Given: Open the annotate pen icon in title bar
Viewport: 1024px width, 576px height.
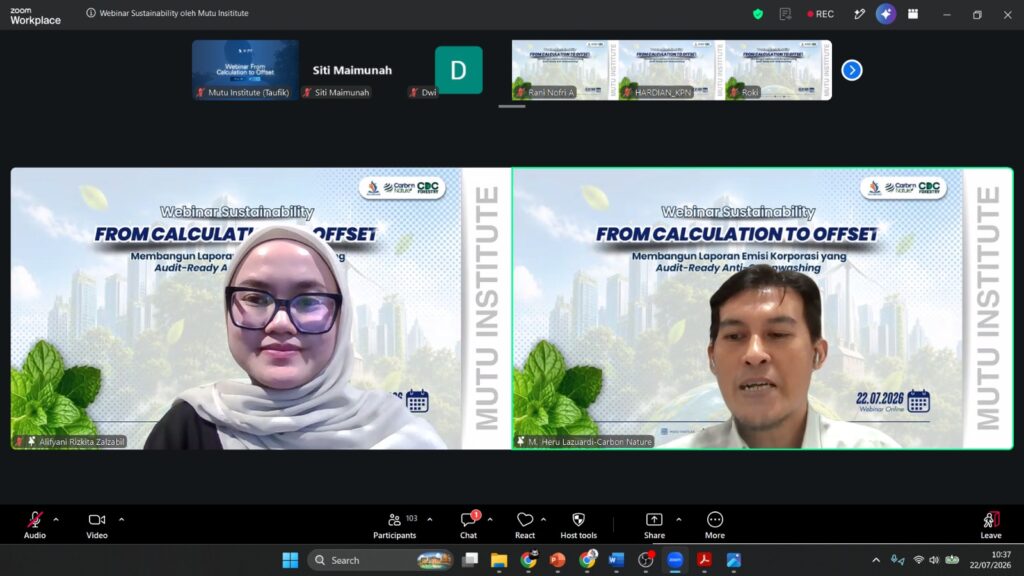Looking at the screenshot, I should (859, 14).
